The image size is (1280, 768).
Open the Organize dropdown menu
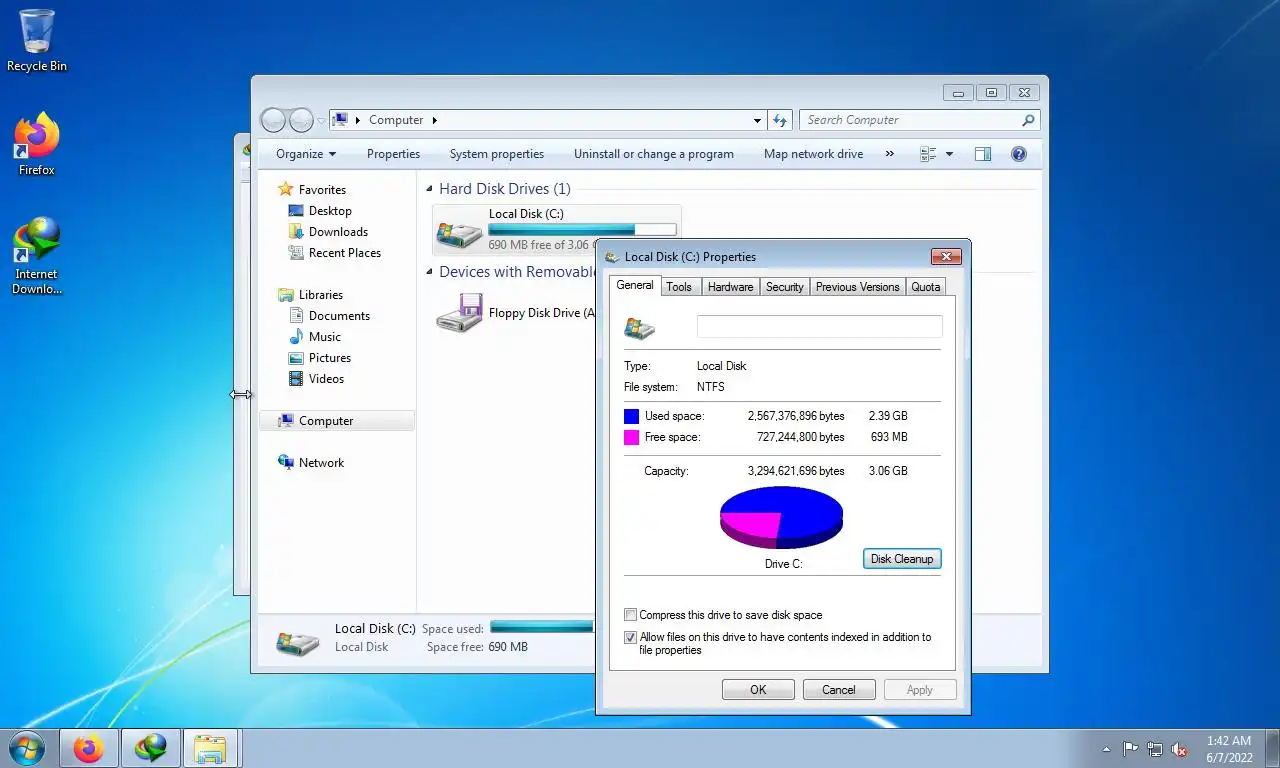(306, 154)
